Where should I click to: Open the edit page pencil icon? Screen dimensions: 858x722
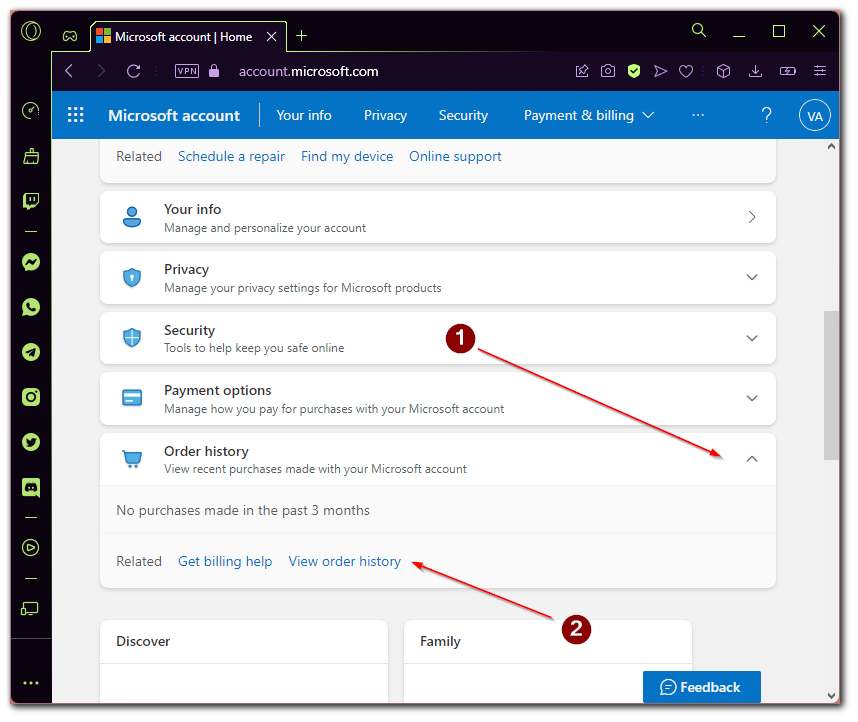(582, 71)
